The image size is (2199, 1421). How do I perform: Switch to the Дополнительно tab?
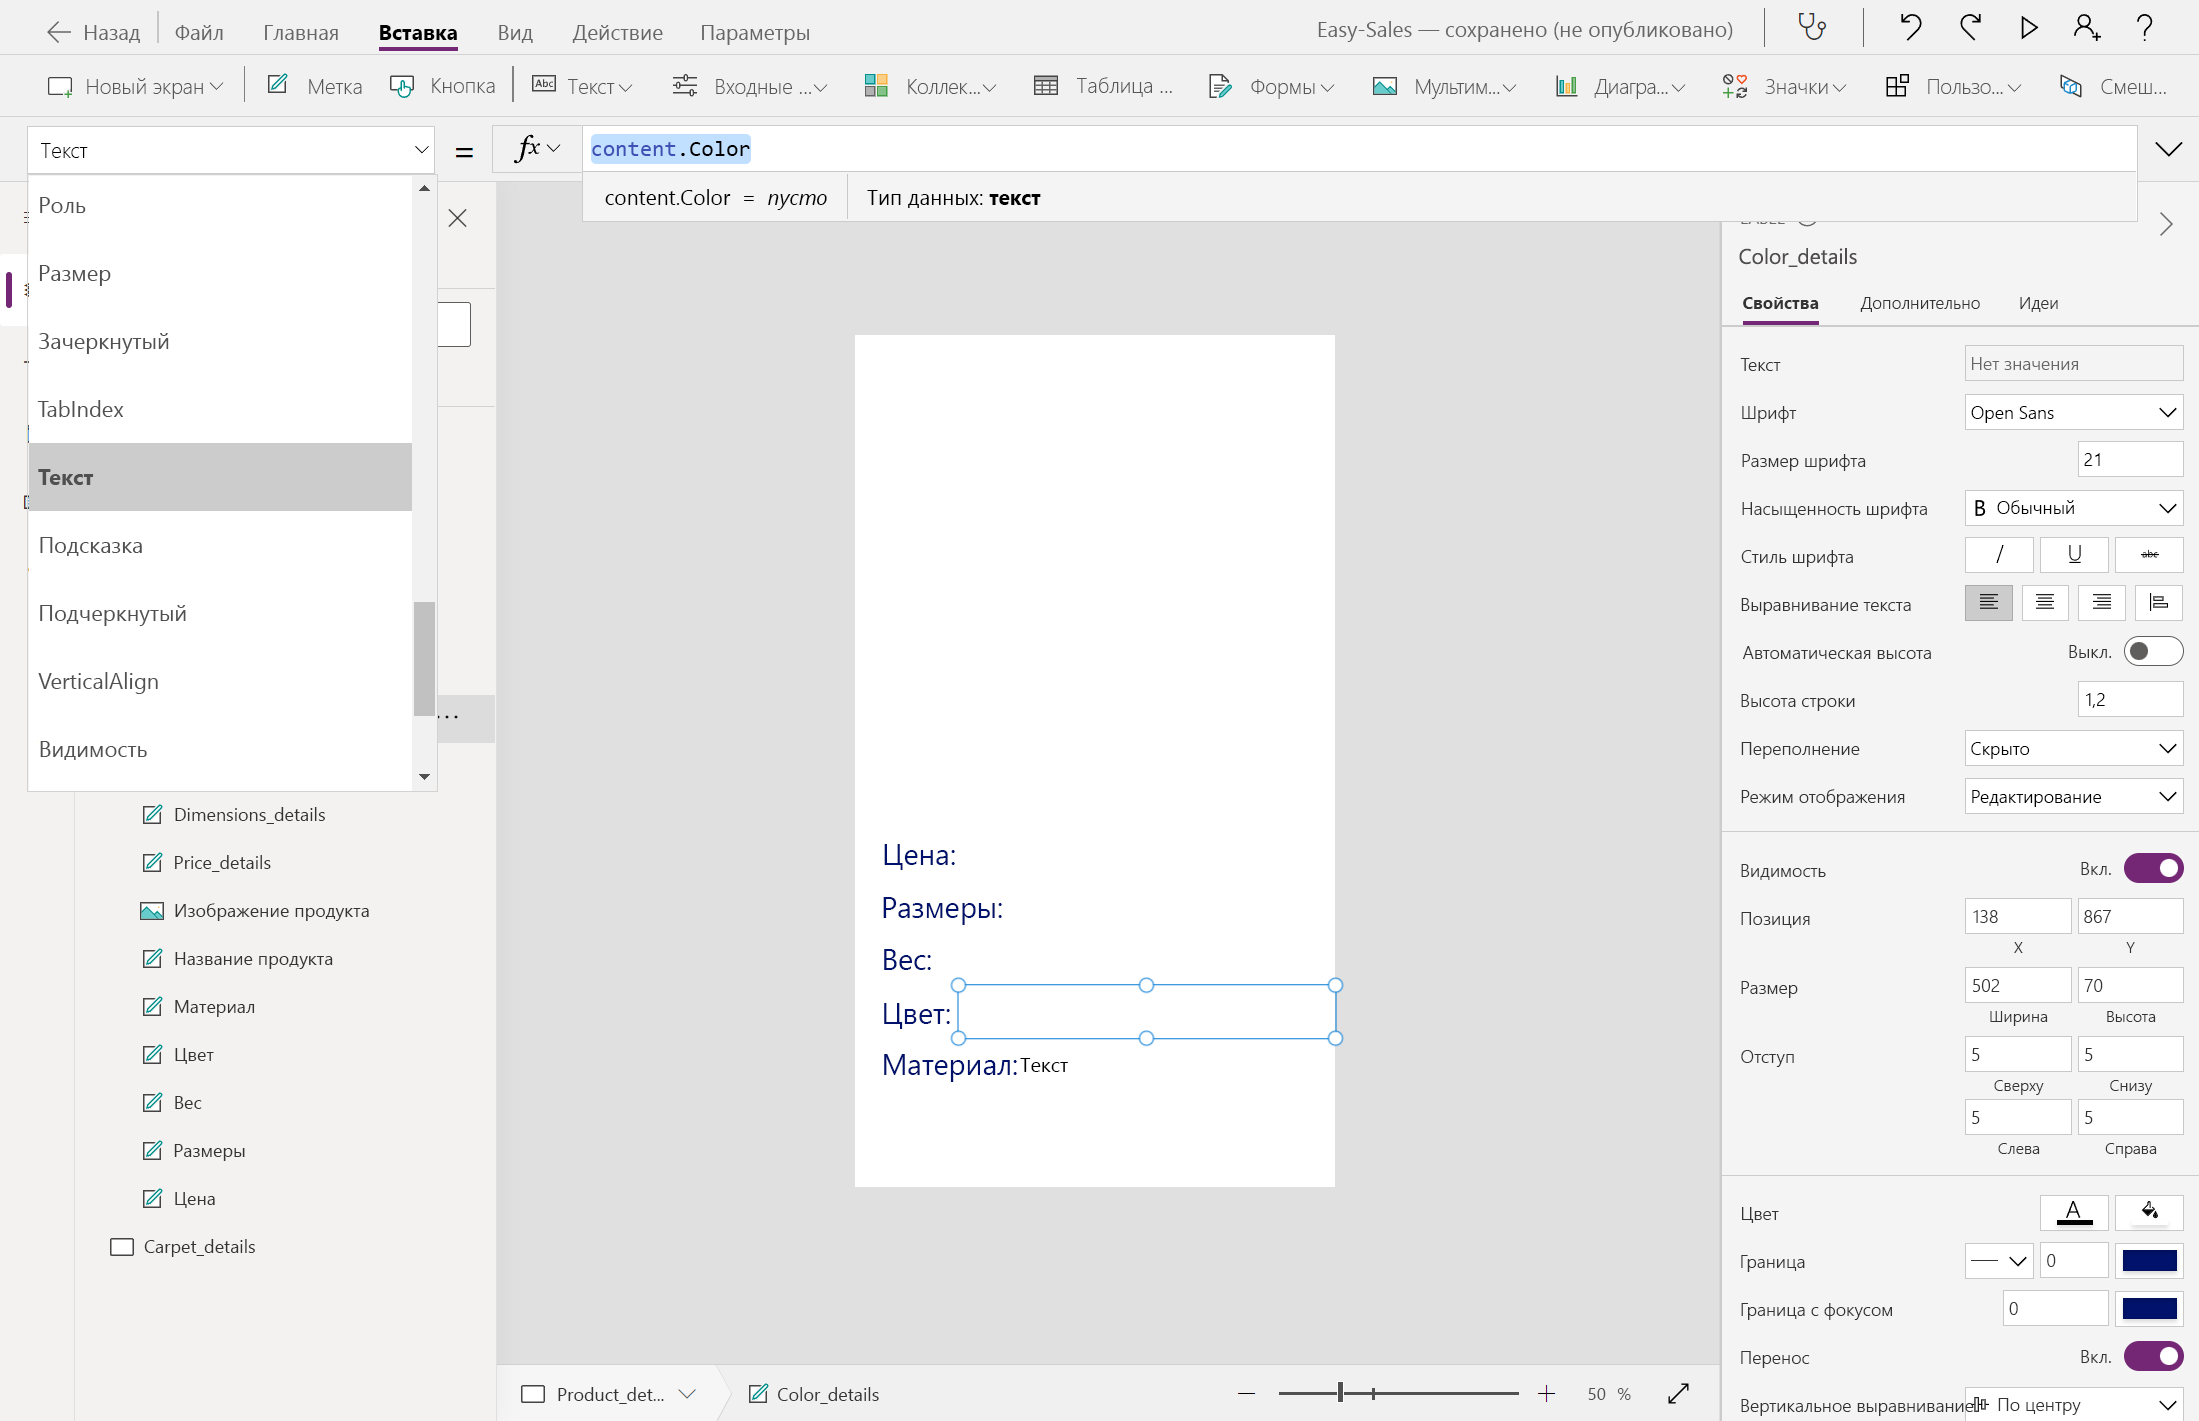pyautogui.click(x=1919, y=303)
